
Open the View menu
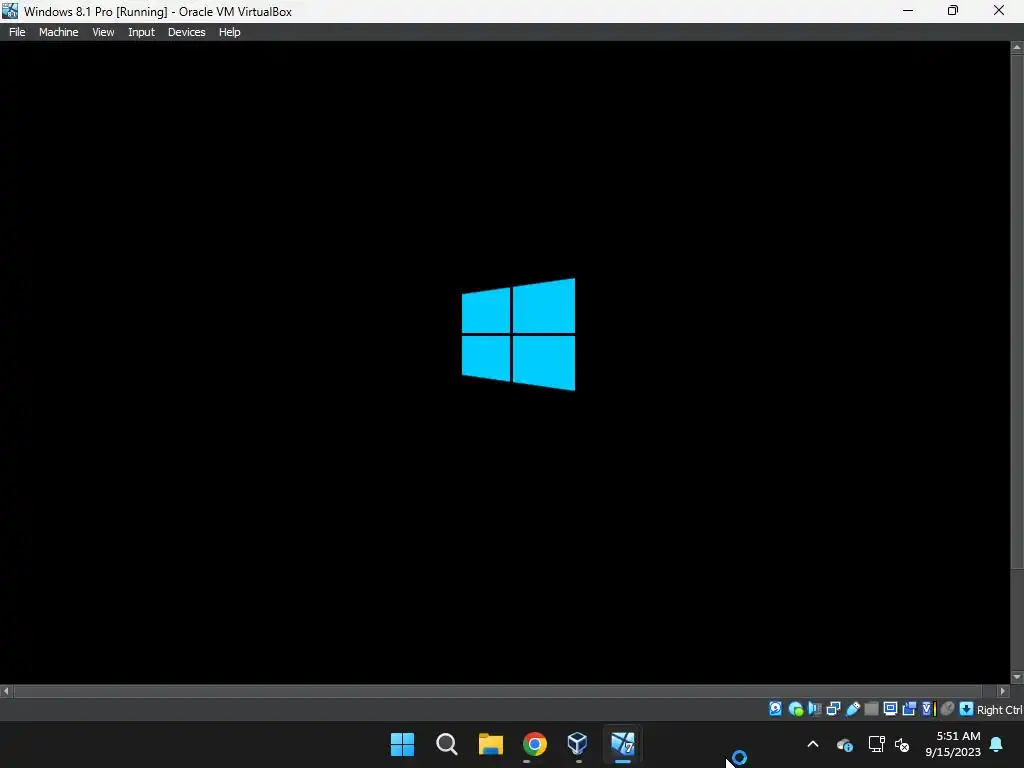[103, 32]
